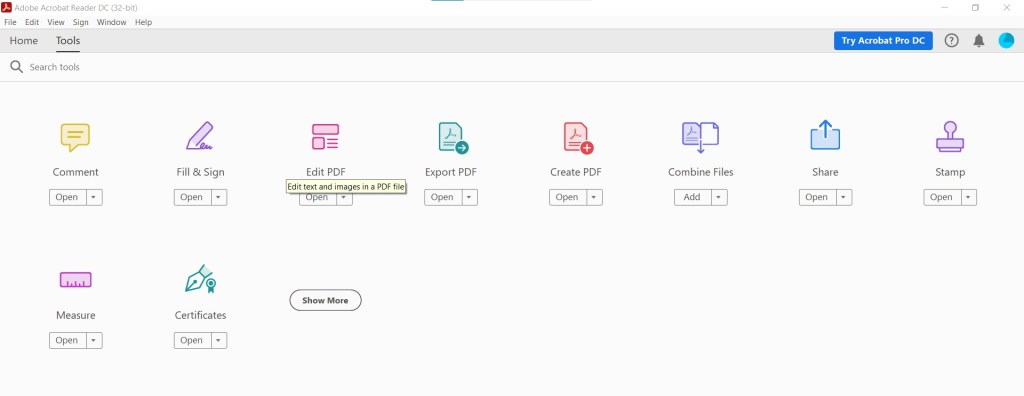The height and width of the screenshot is (396, 1024).
Task: Expand the Measure dropdown arrow
Action: click(x=94, y=340)
